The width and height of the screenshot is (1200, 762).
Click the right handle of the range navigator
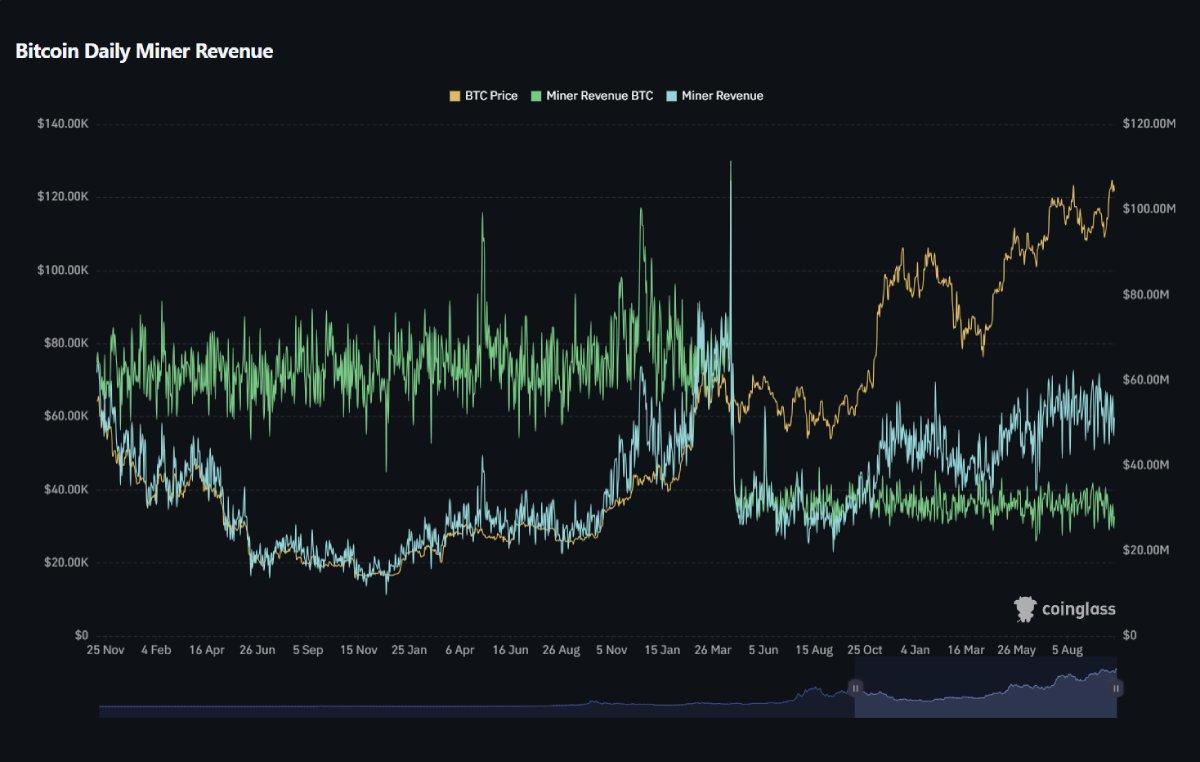(x=1117, y=688)
